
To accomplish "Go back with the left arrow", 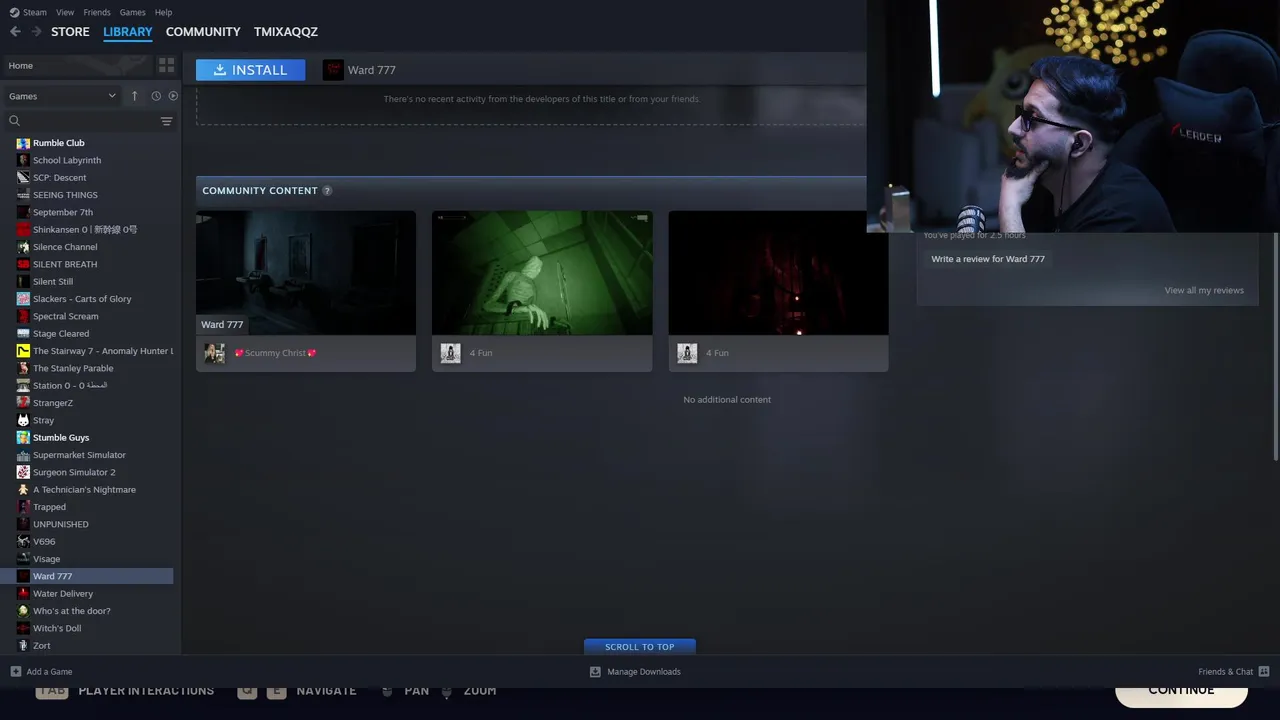I will coord(15,32).
